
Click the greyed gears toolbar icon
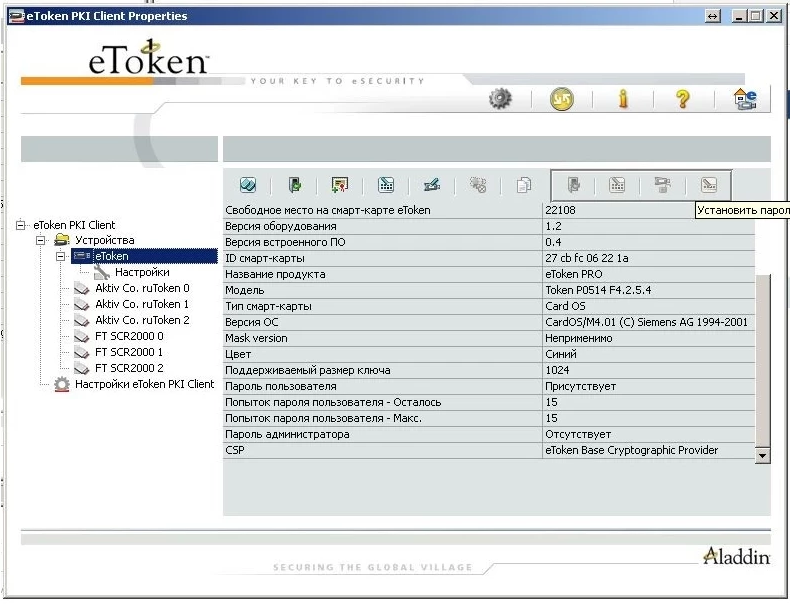click(478, 185)
